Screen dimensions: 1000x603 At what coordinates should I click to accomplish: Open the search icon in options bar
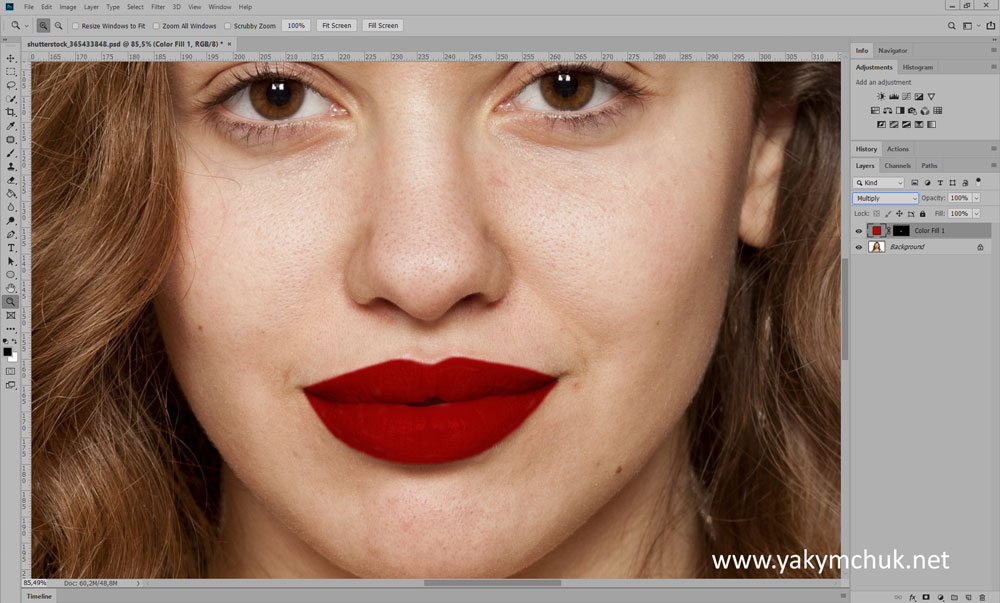coord(952,25)
